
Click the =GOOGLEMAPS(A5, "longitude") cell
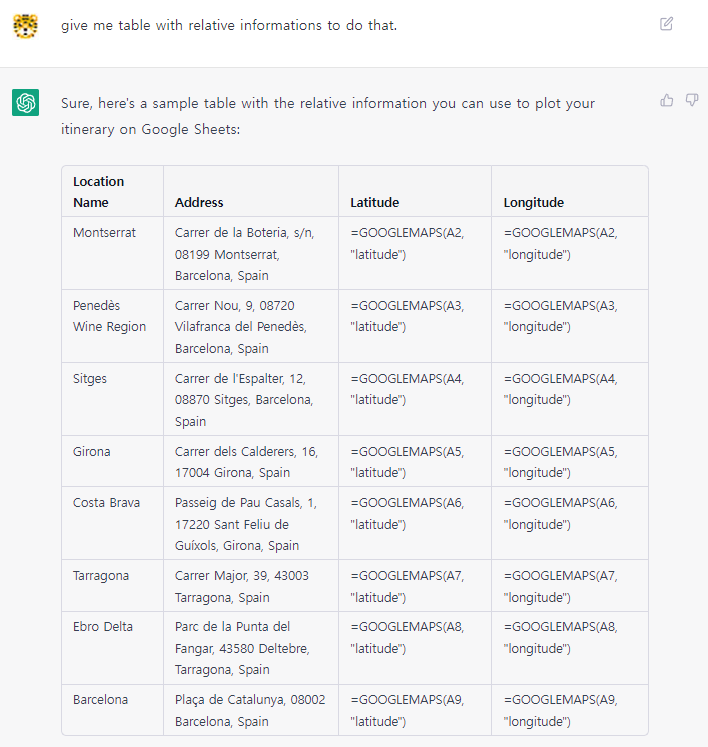570,461
